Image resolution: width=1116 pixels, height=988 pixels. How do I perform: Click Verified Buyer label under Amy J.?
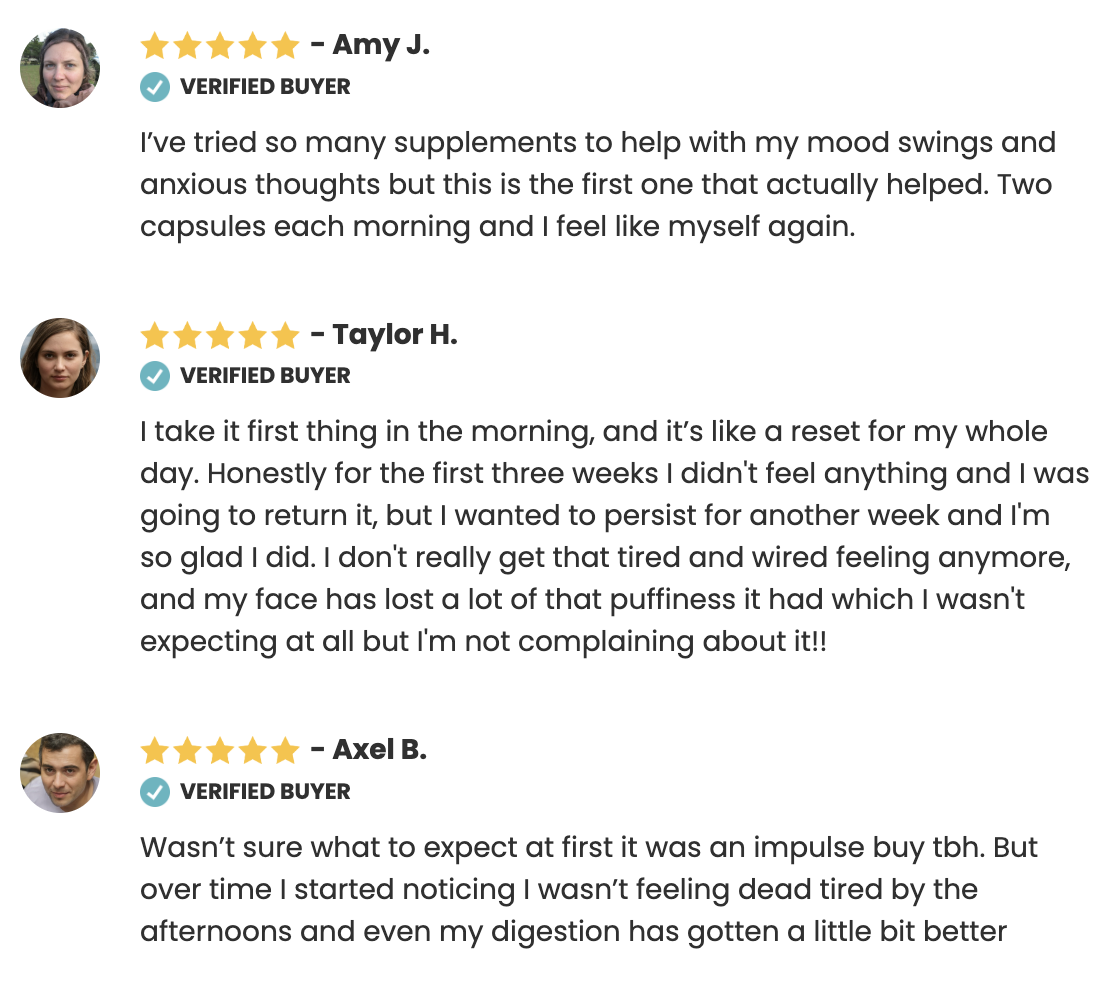[x=265, y=87]
